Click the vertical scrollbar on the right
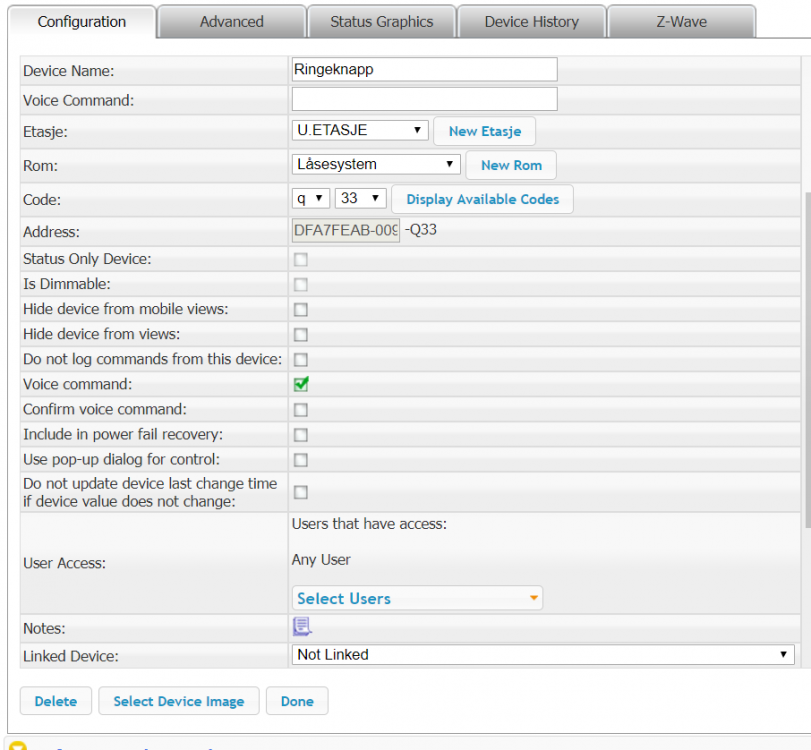 806,360
